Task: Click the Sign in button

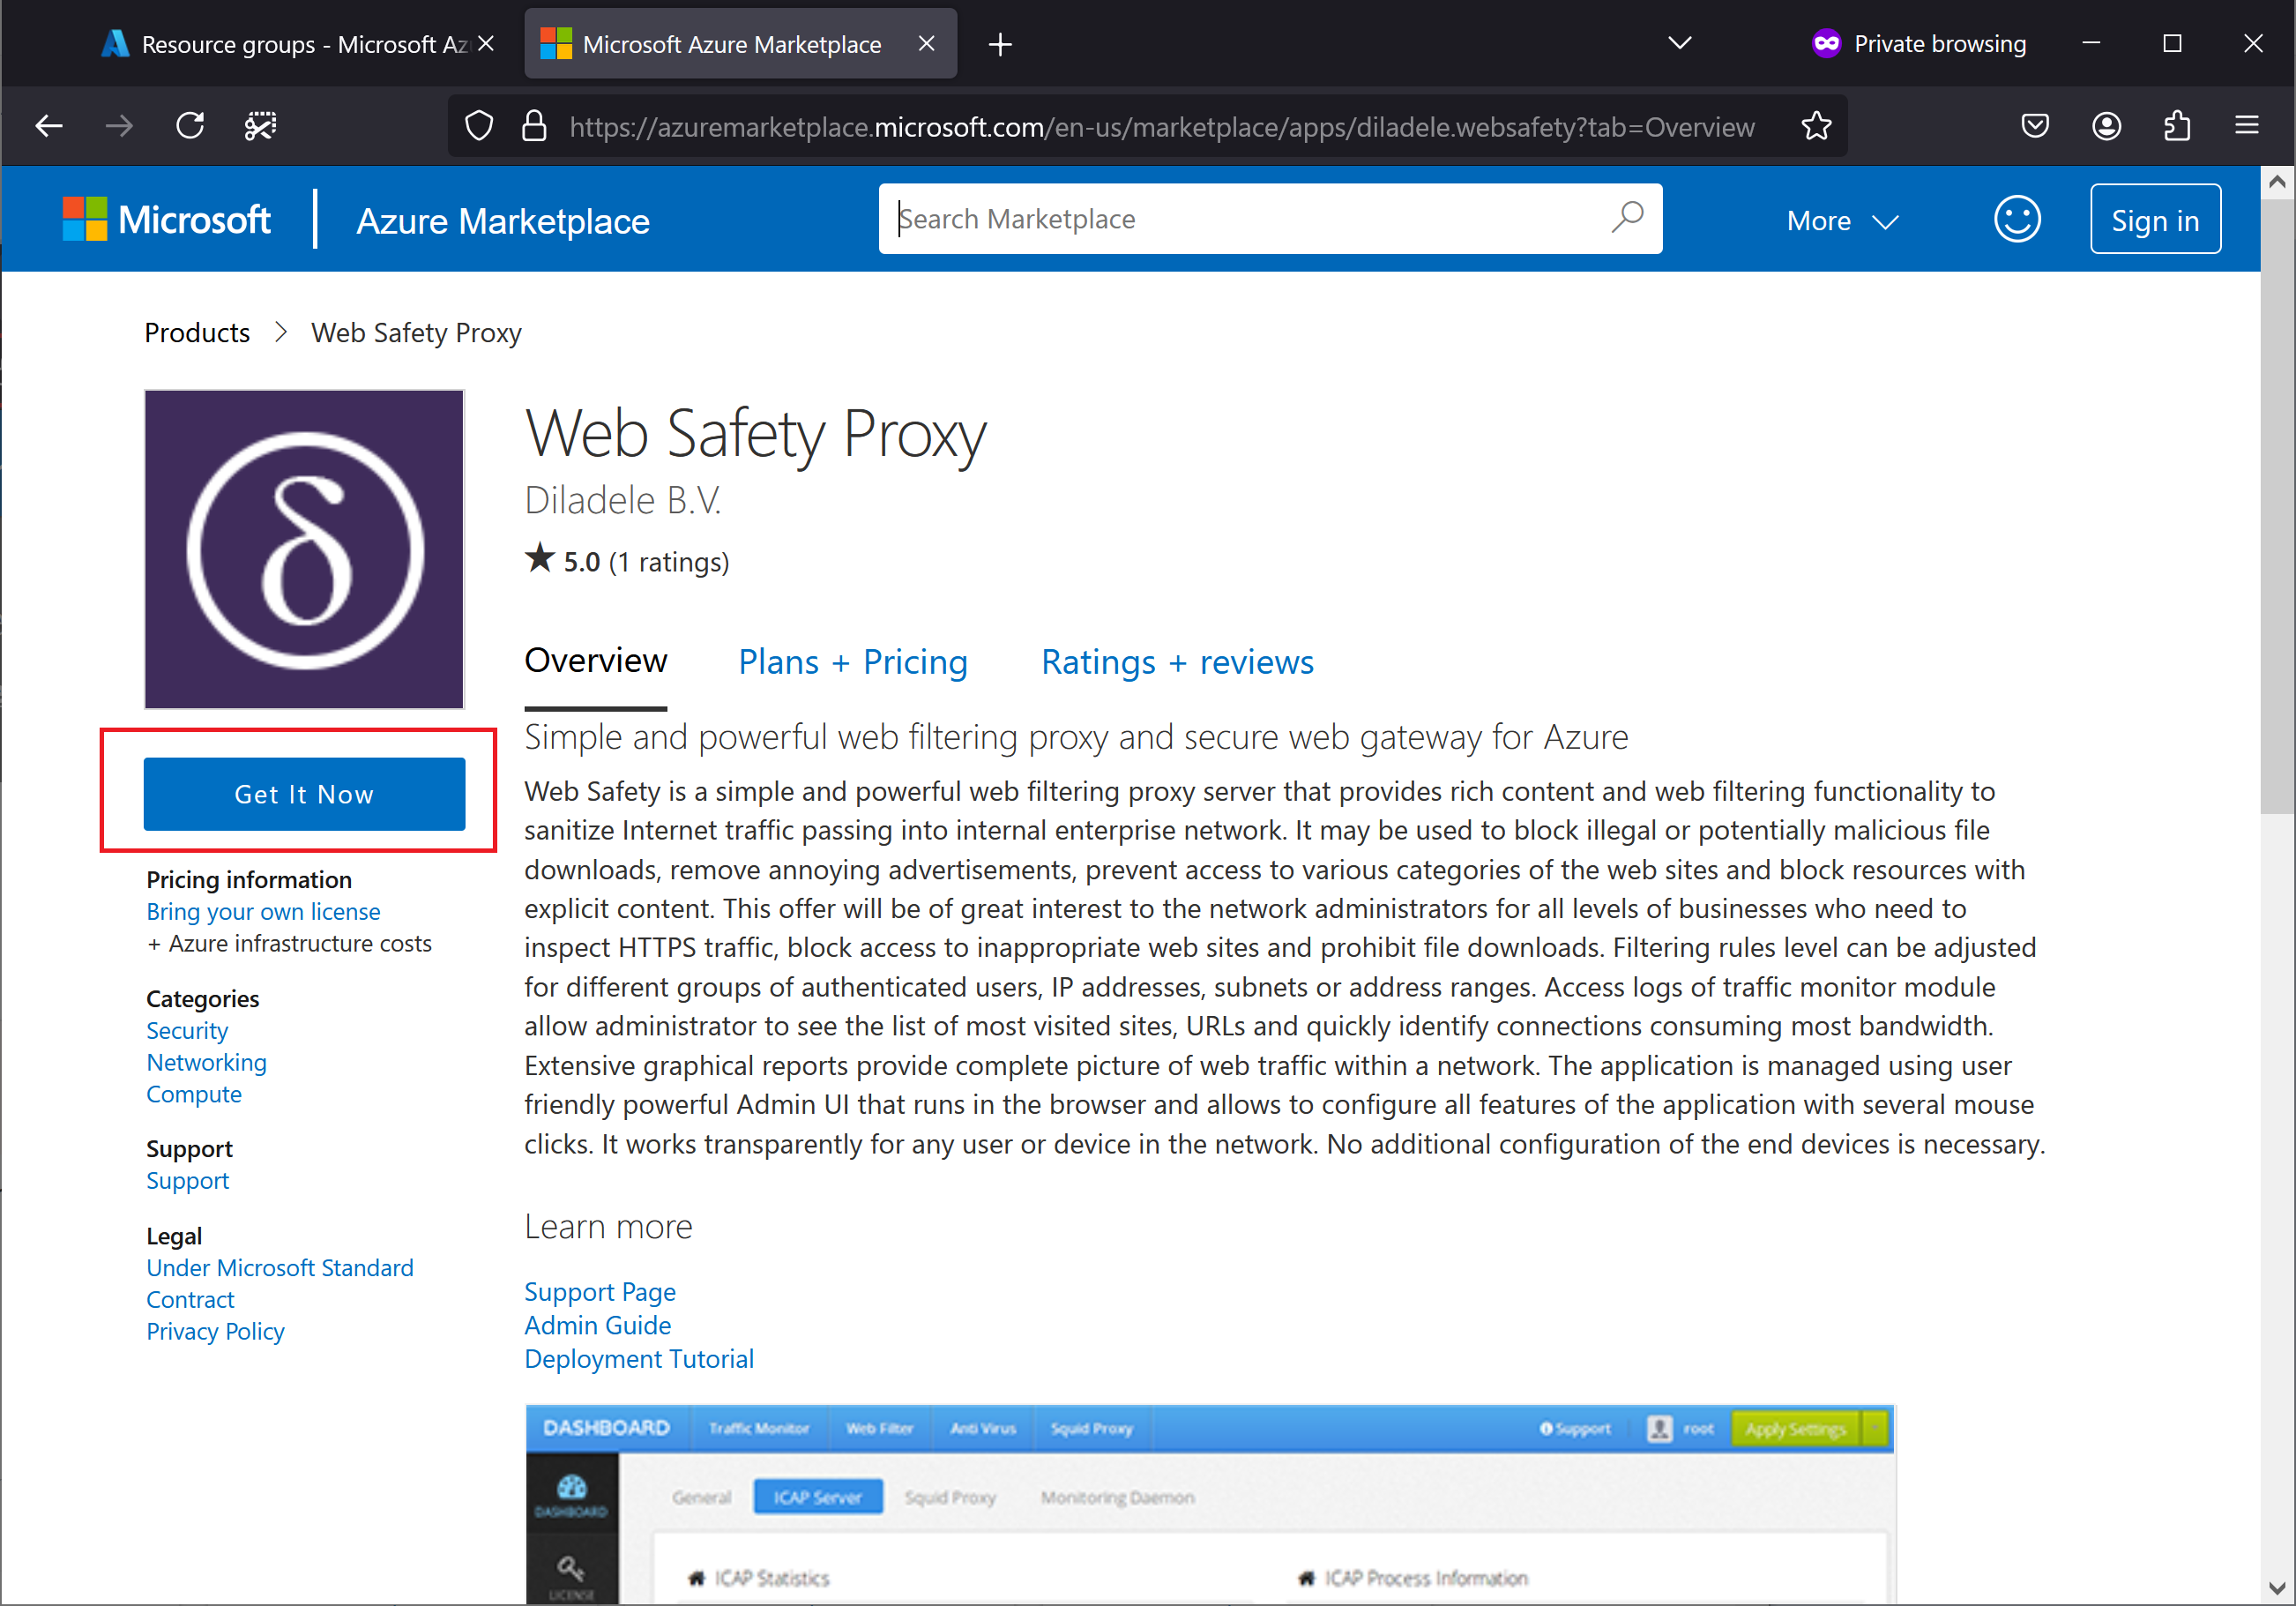Action: tap(2155, 219)
